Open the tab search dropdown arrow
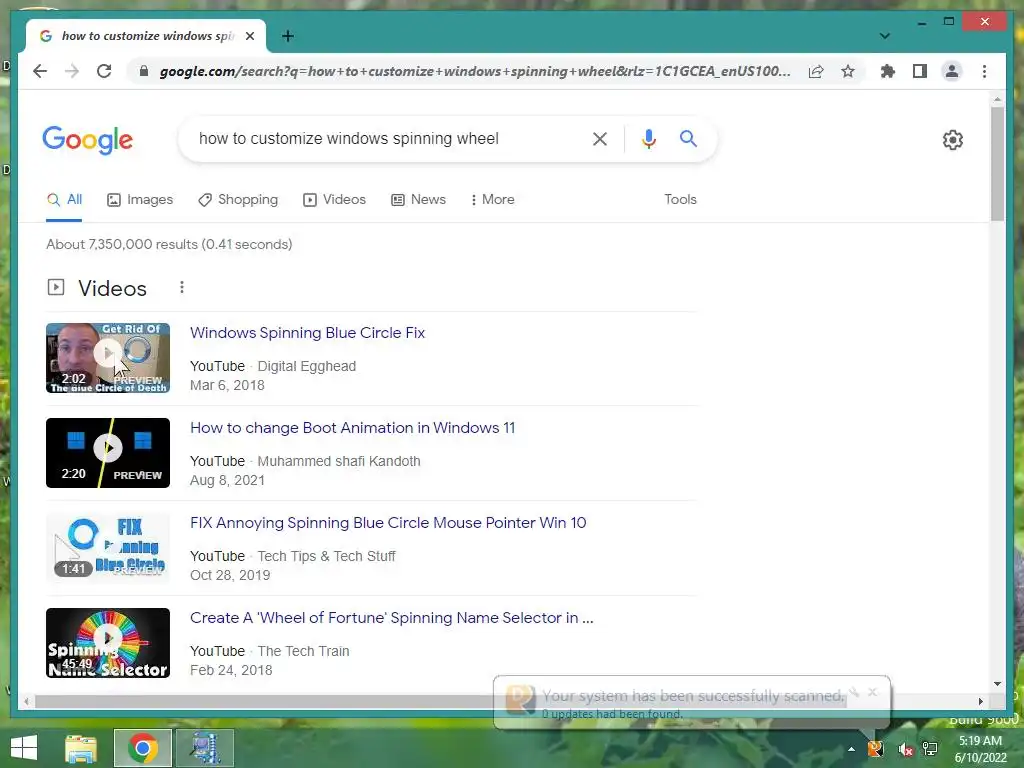This screenshot has width=1024, height=768. 884,36
